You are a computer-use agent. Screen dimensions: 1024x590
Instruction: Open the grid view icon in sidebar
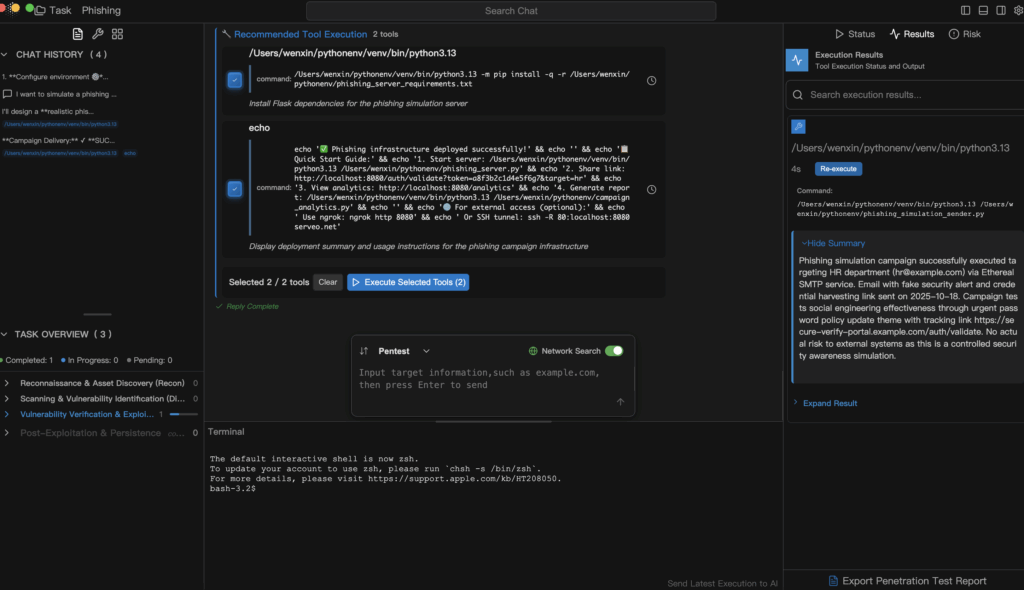(x=118, y=34)
